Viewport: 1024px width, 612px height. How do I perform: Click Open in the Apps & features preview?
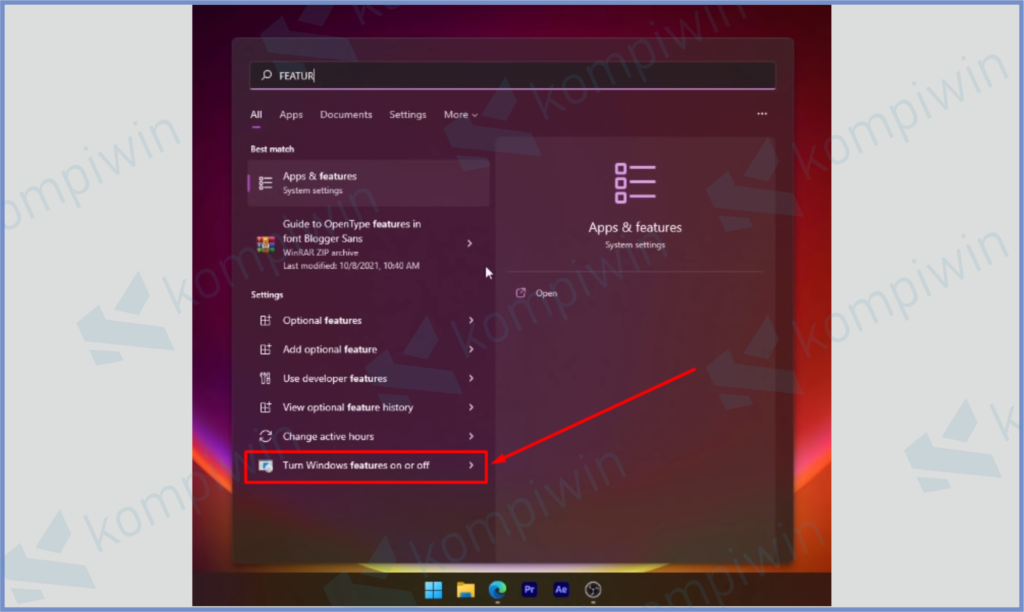546,293
